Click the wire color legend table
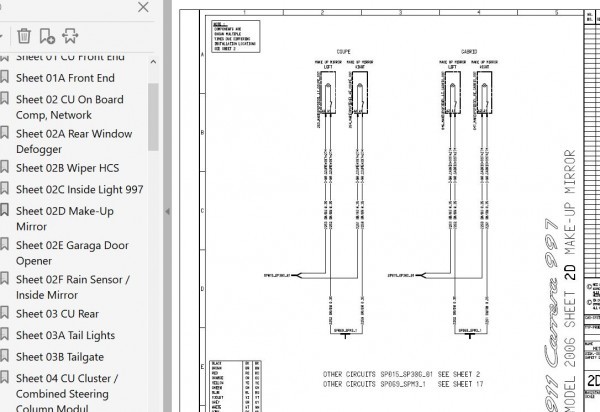This screenshot has width=600, height=412. point(235,386)
